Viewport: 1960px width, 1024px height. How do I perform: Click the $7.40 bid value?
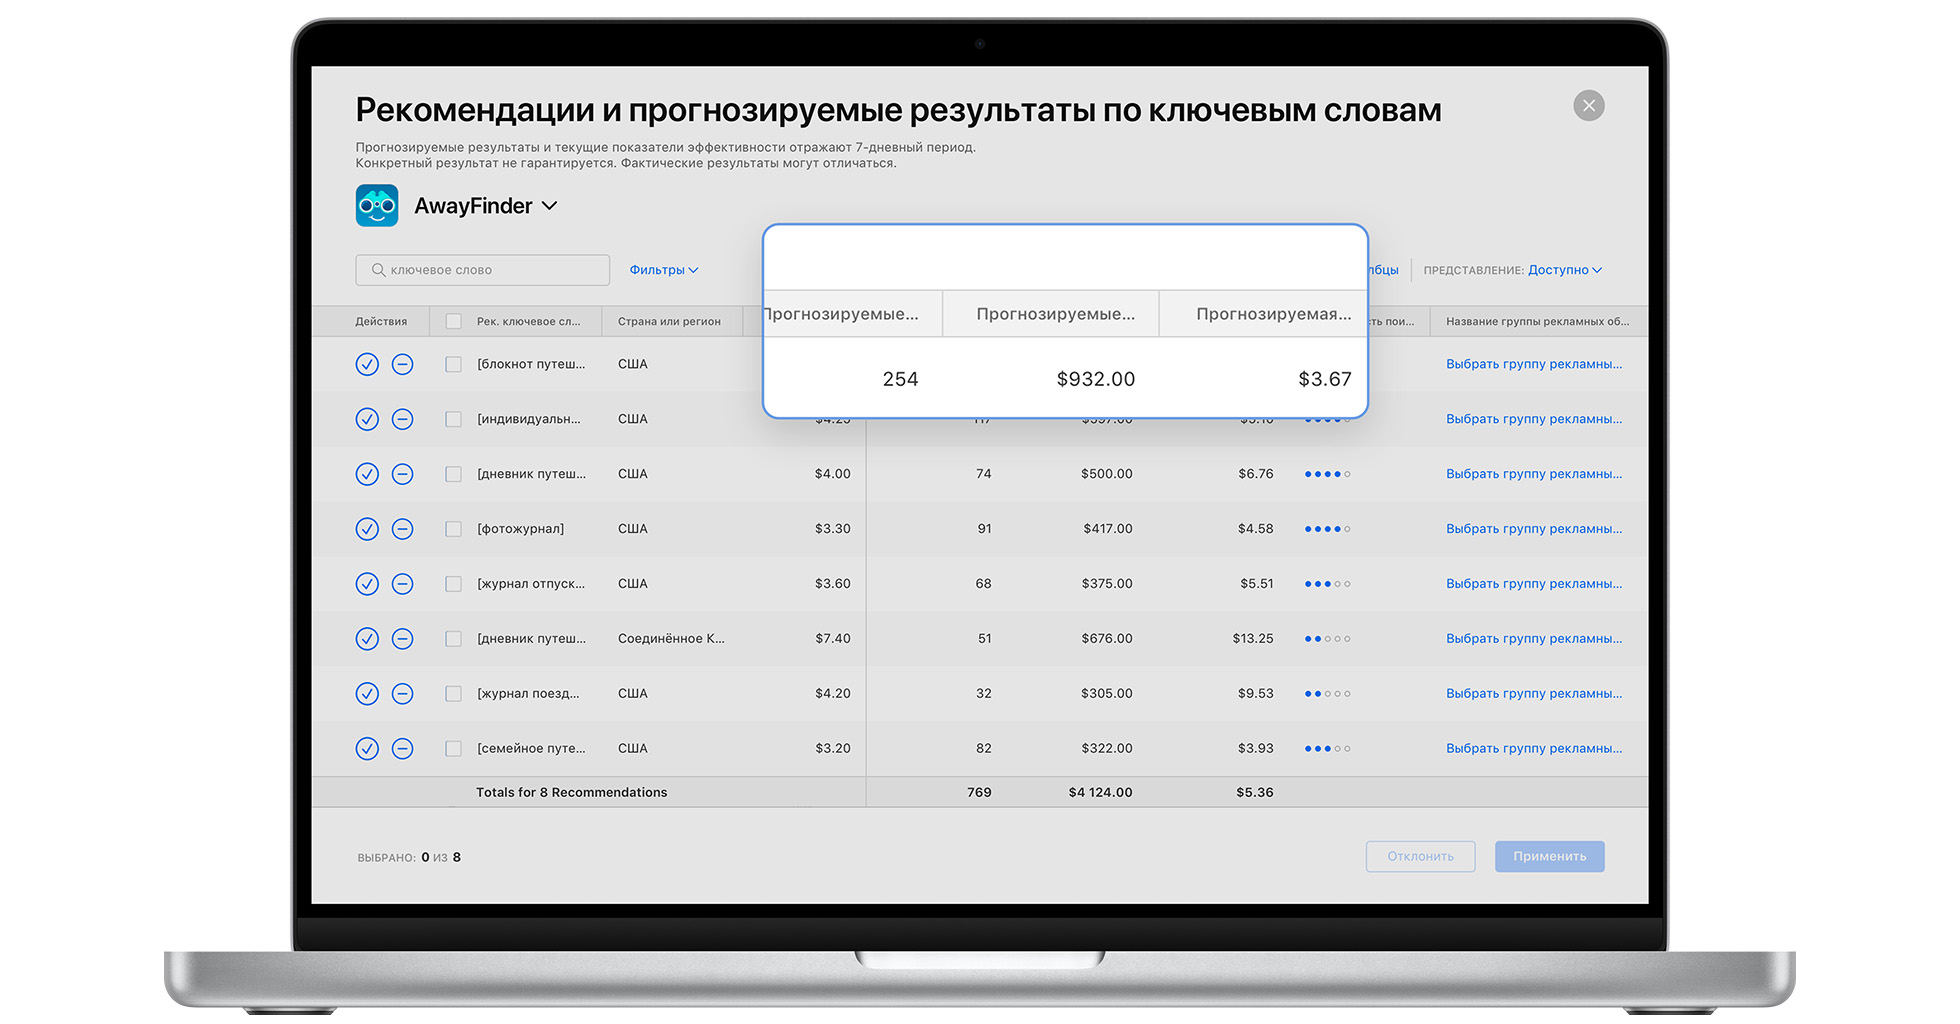point(832,638)
